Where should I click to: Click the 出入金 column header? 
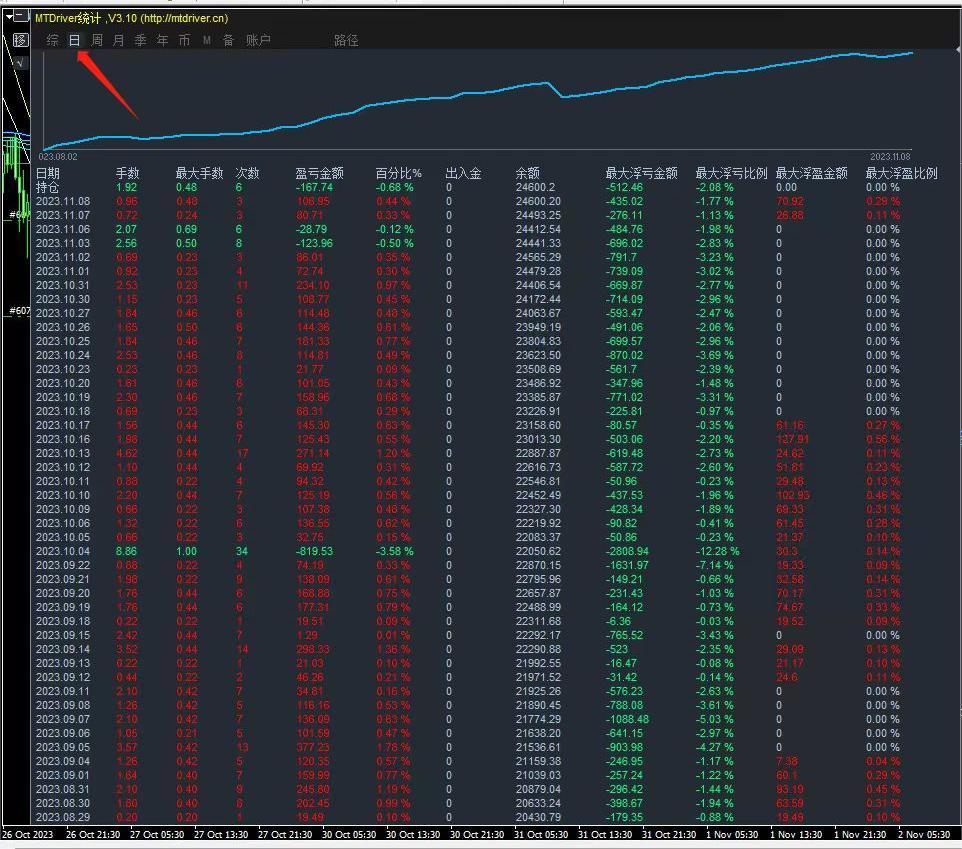coord(463,173)
